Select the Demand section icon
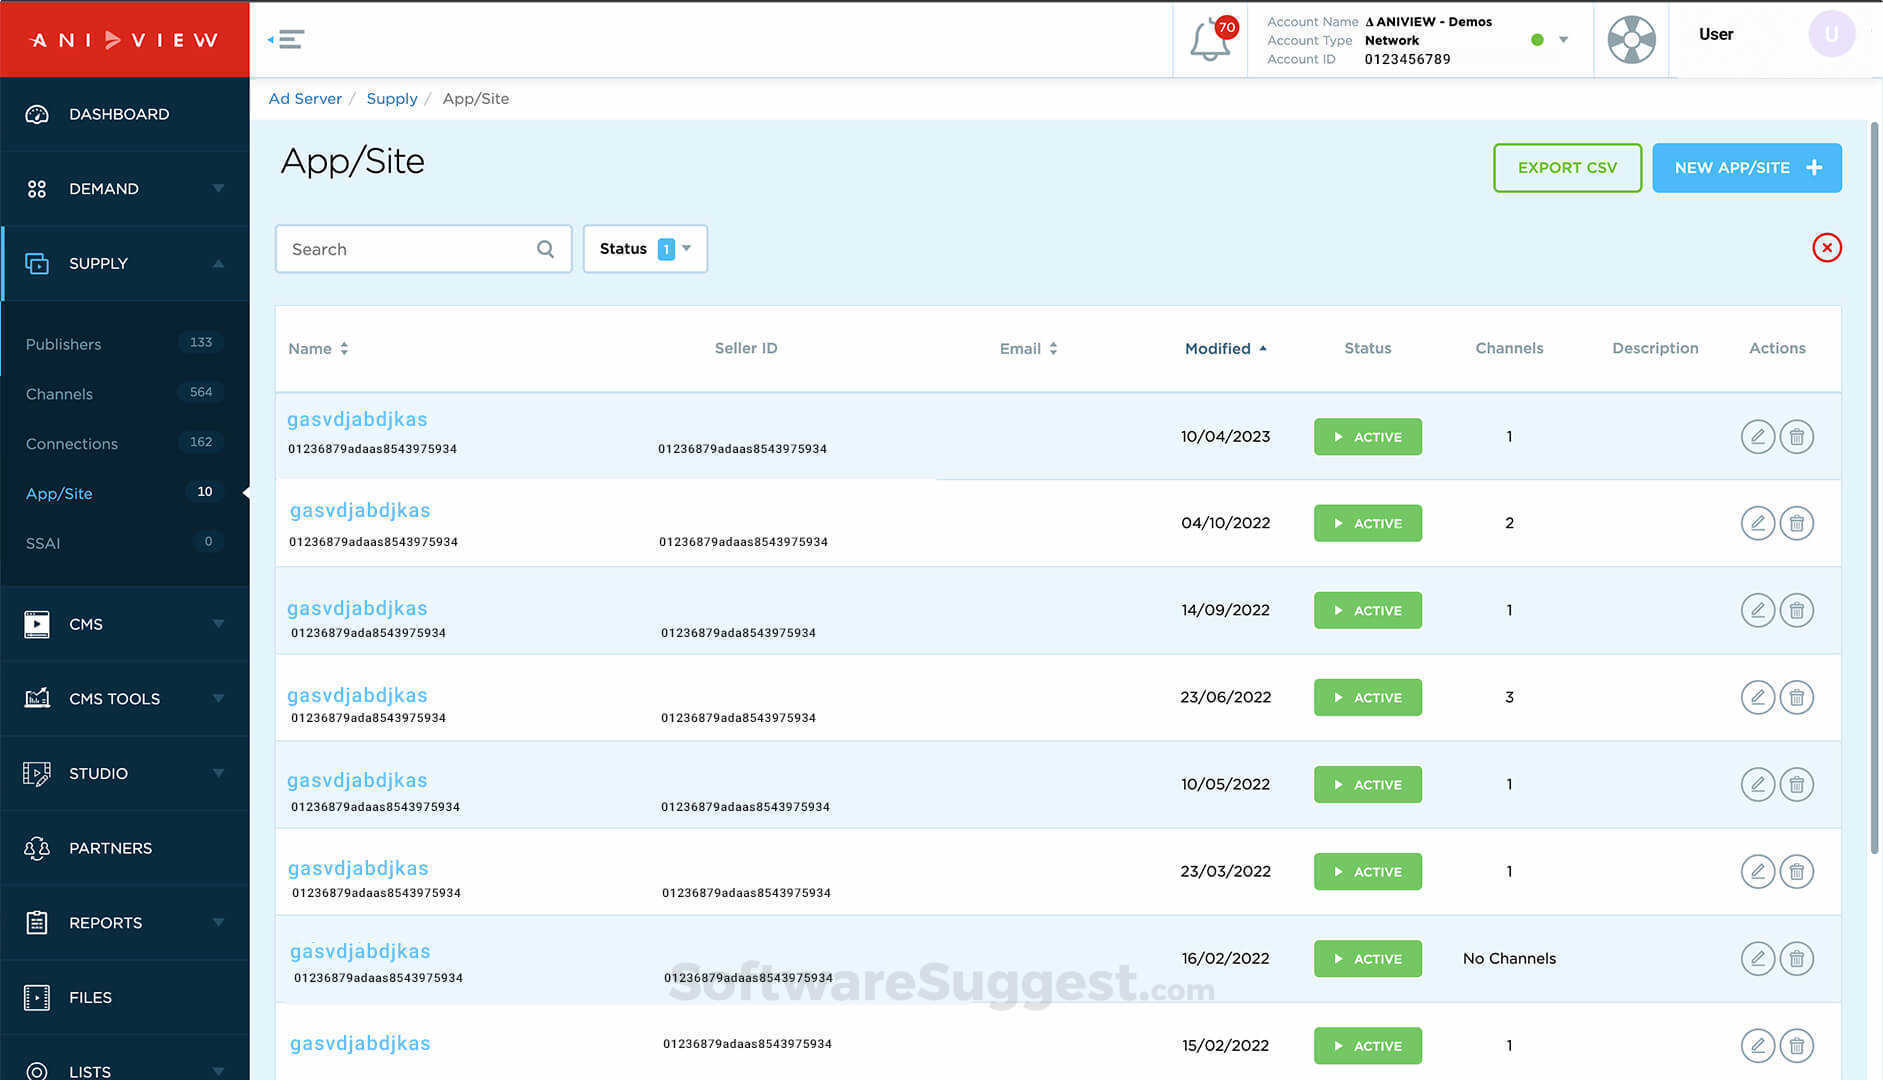This screenshot has width=1883, height=1080. [37, 188]
